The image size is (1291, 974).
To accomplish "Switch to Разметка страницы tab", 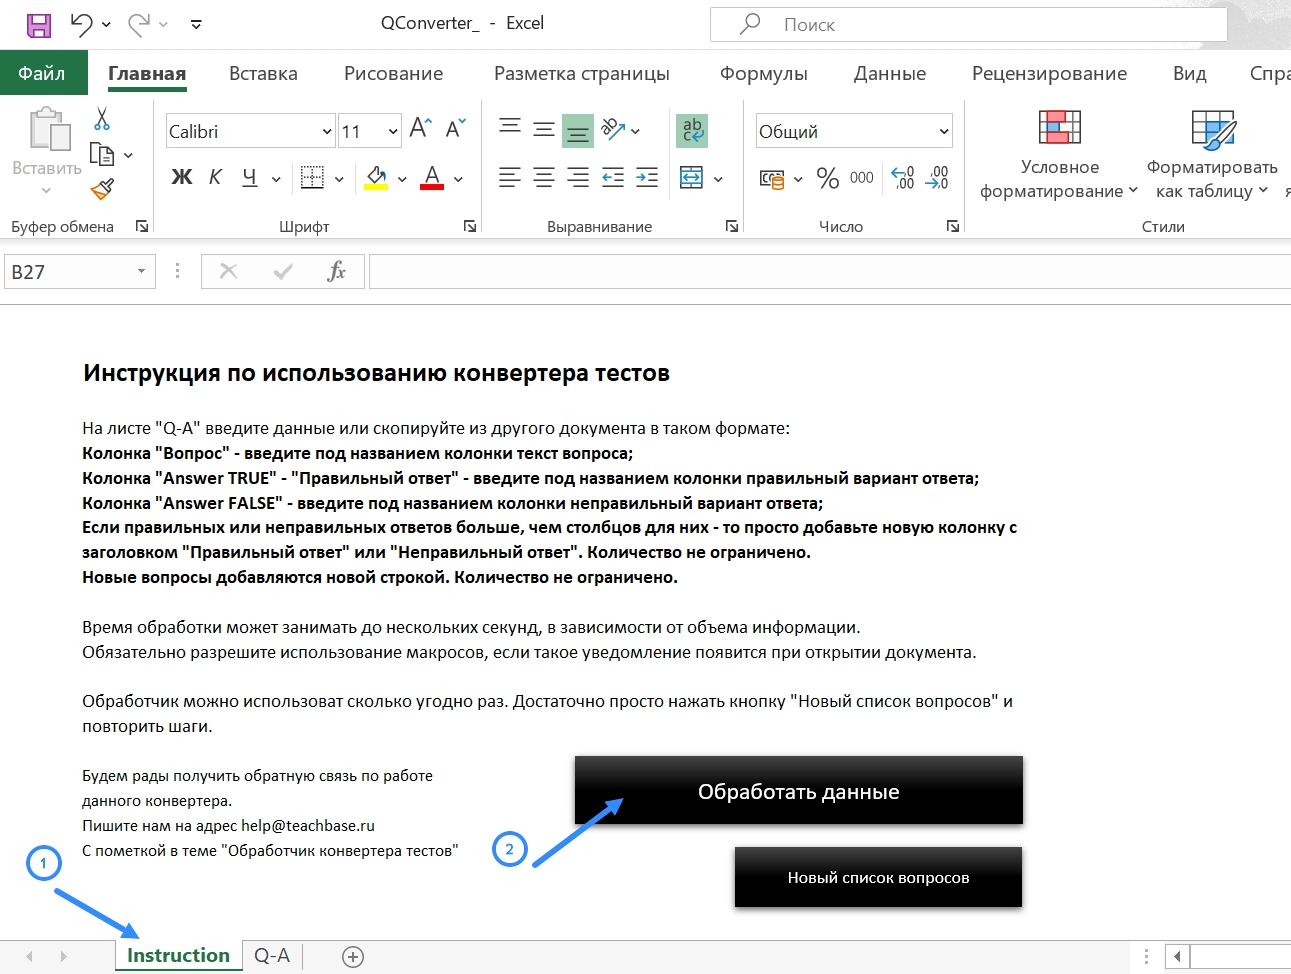I will pyautogui.click(x=582, y=73).
